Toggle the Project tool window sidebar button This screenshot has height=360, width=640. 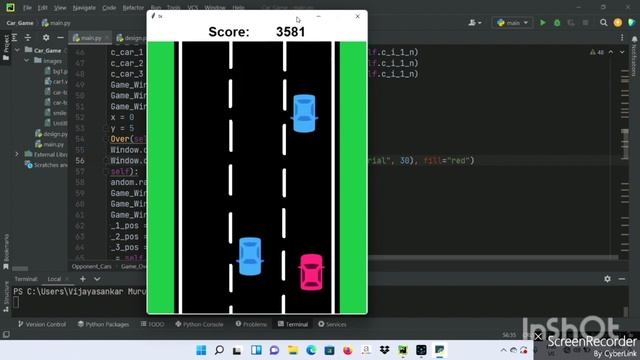point(6,47)
